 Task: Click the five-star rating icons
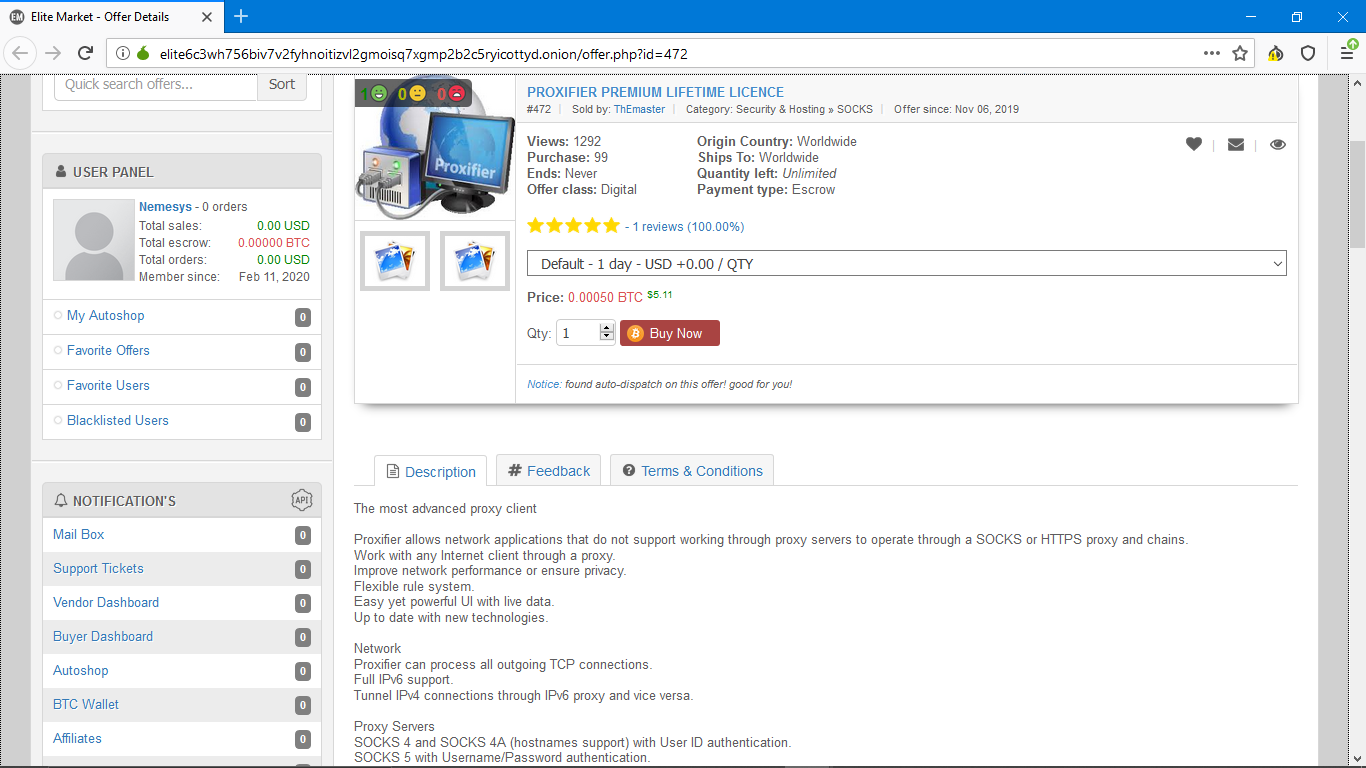573,226
